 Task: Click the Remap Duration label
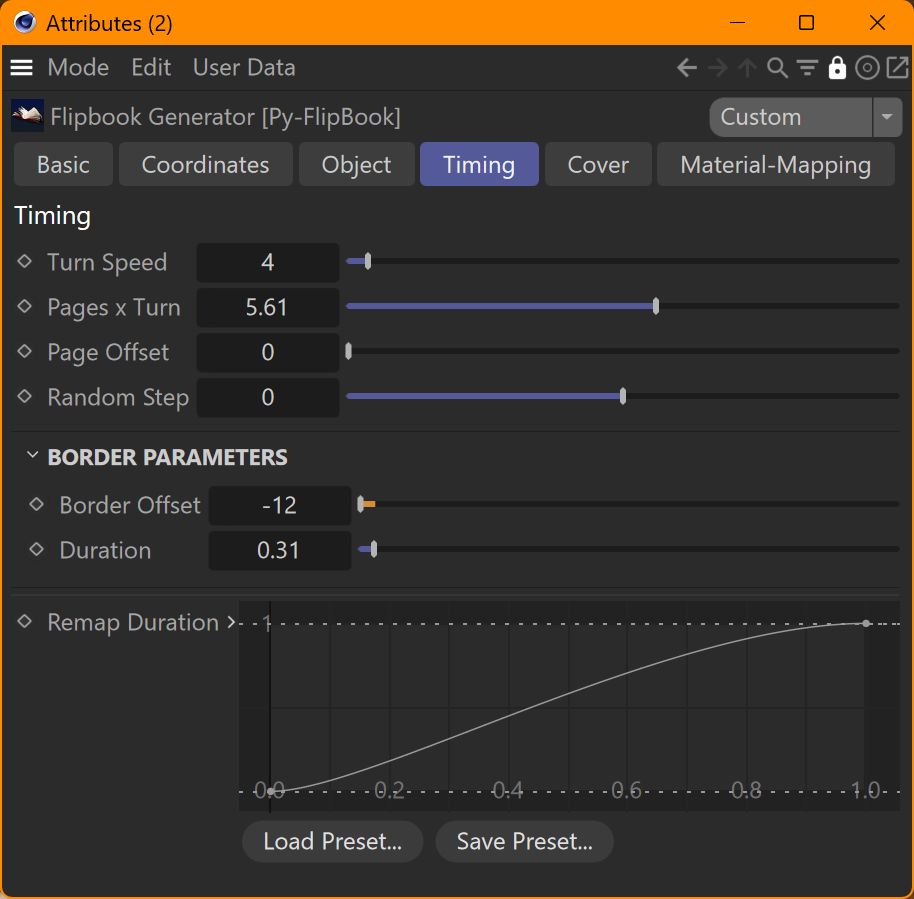(133, 623)
